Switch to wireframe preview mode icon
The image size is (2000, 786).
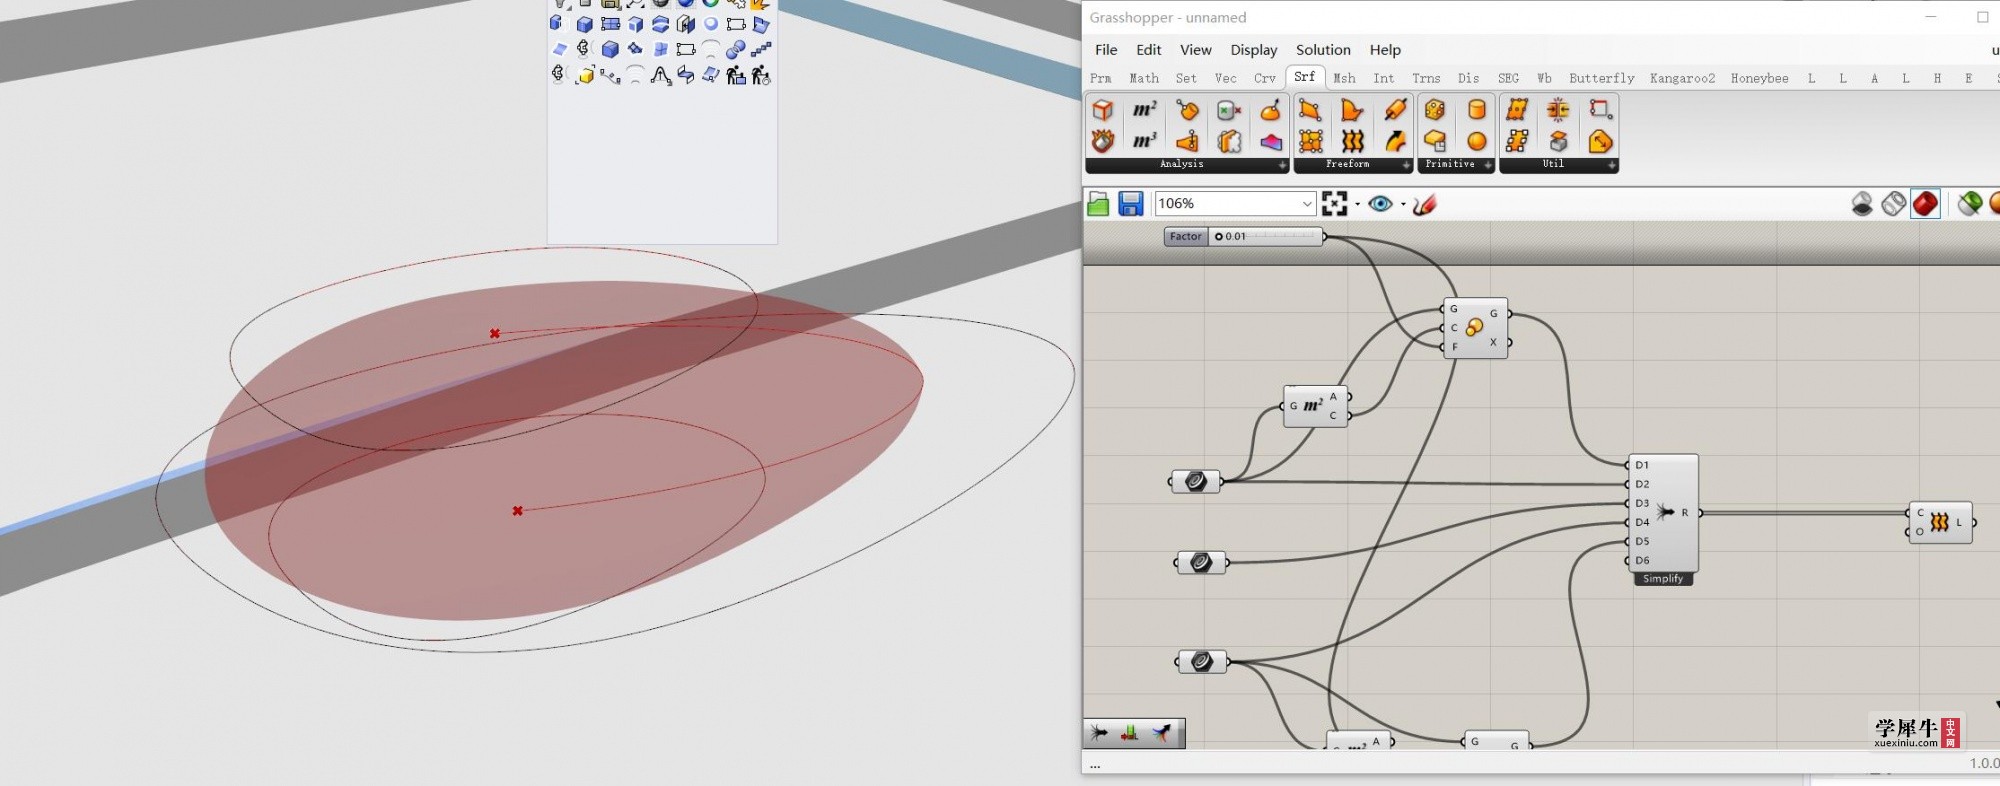(x=1894, y=204)
